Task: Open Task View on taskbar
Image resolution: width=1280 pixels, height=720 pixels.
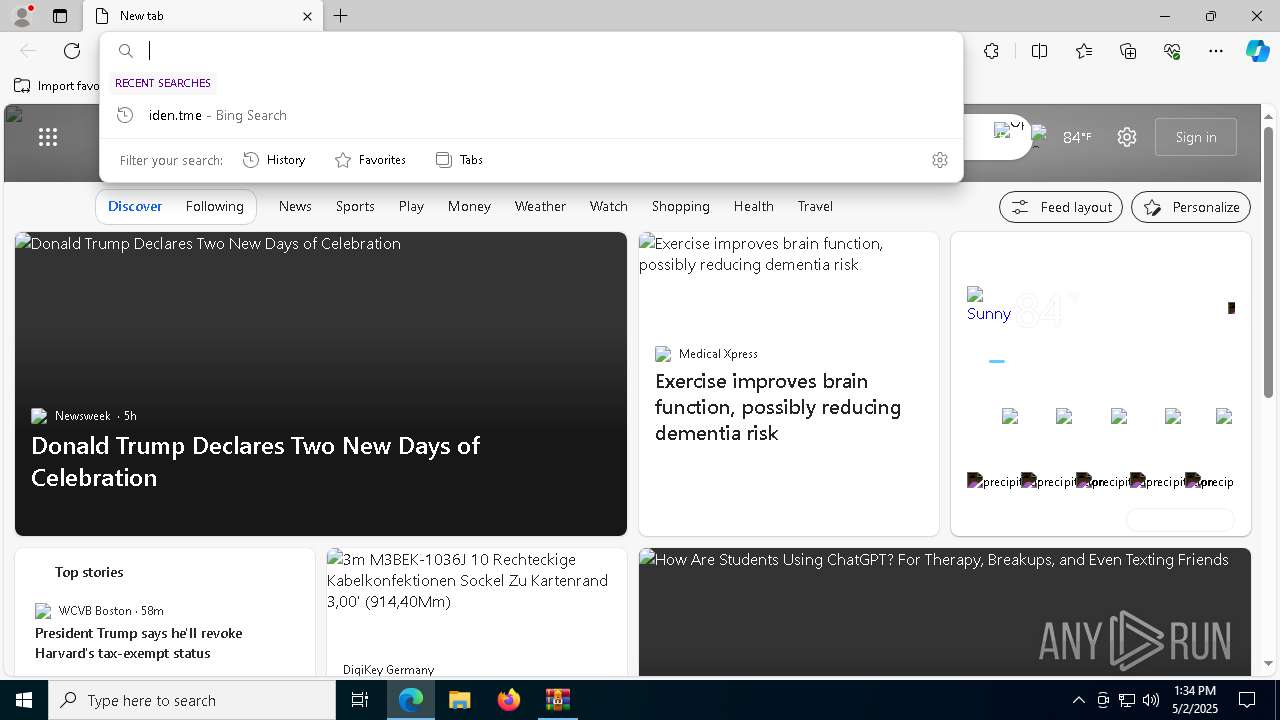Action: point(360,700)
